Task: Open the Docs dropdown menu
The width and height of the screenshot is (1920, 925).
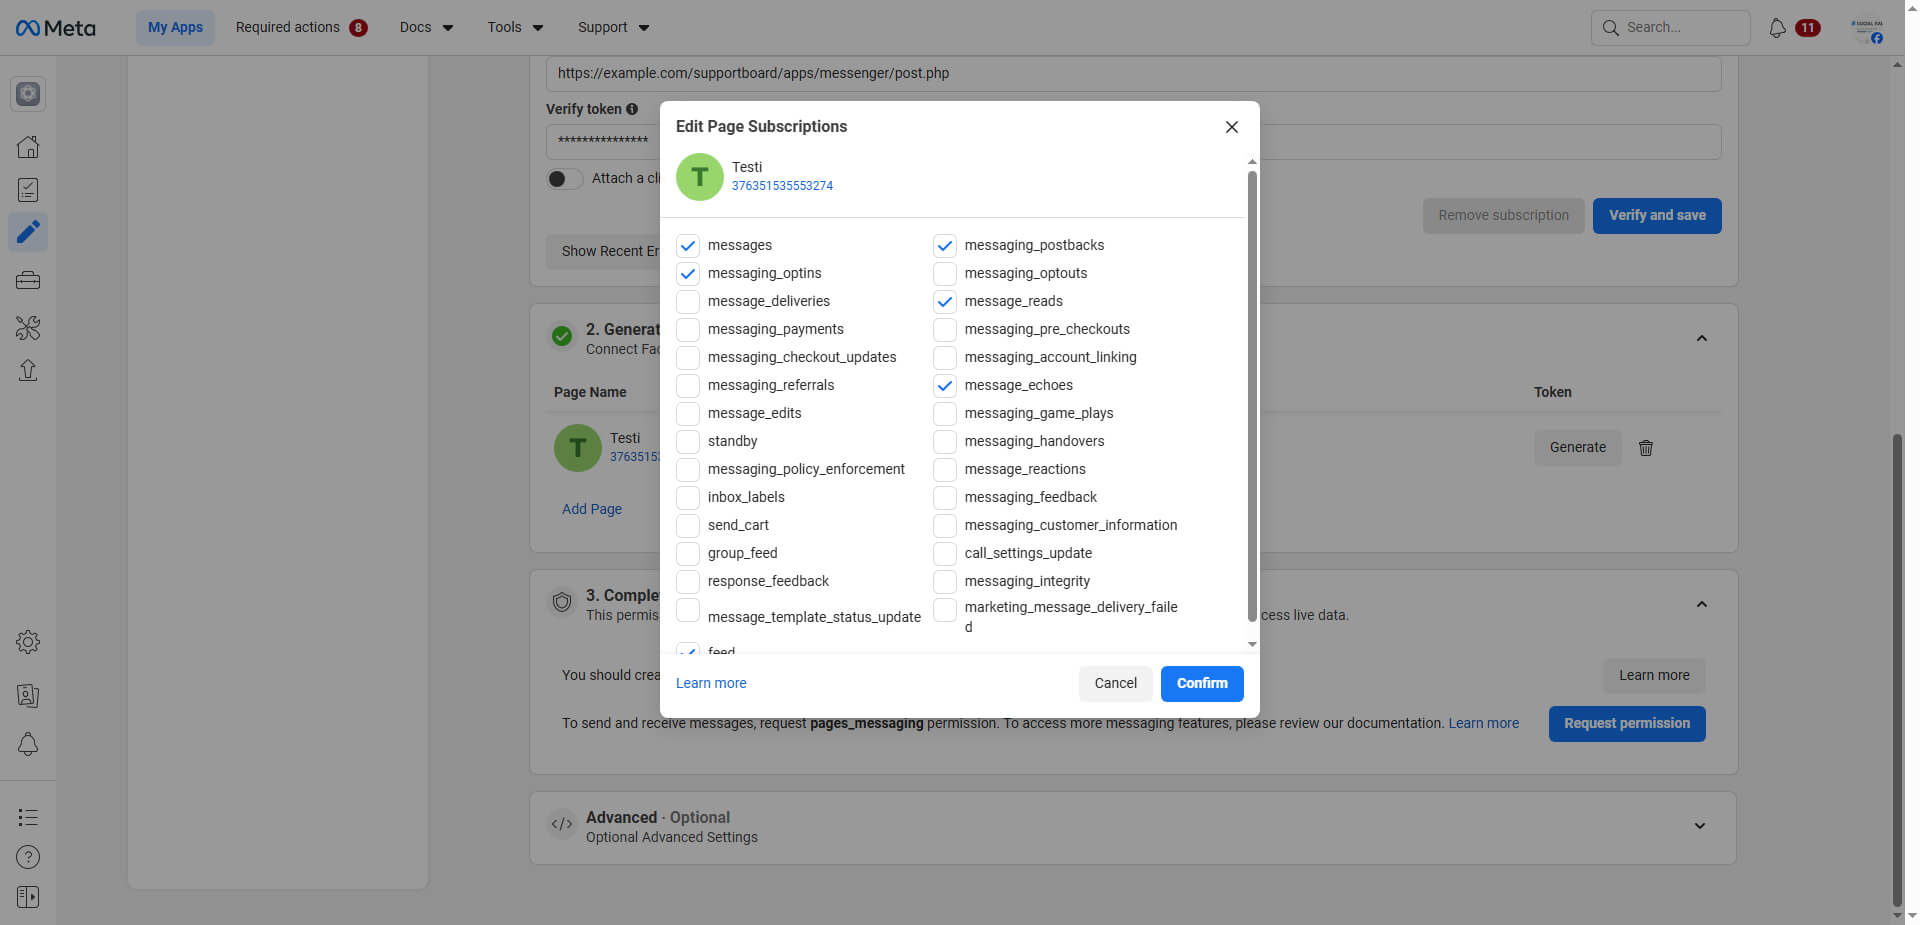Action: pyautogui.click(x=426, y=28)
